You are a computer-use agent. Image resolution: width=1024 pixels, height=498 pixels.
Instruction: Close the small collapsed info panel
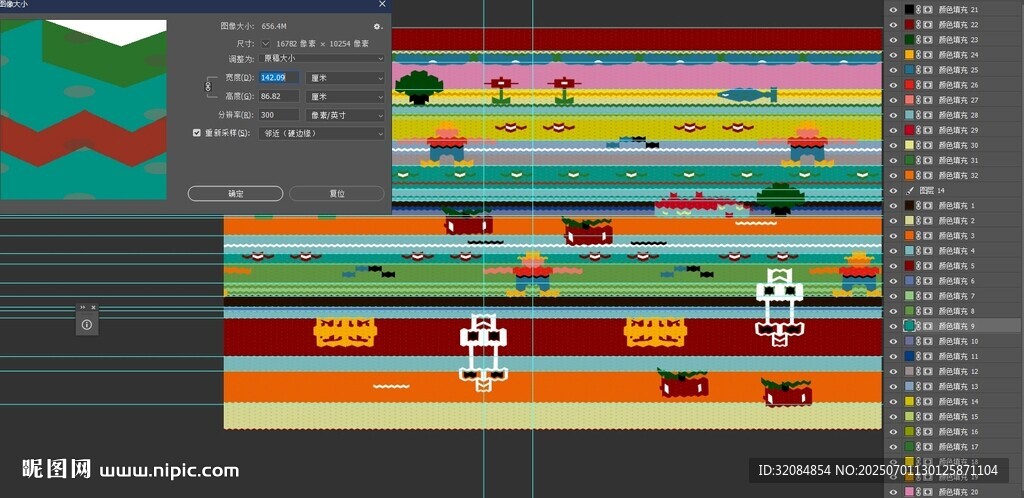coord(93,307)
